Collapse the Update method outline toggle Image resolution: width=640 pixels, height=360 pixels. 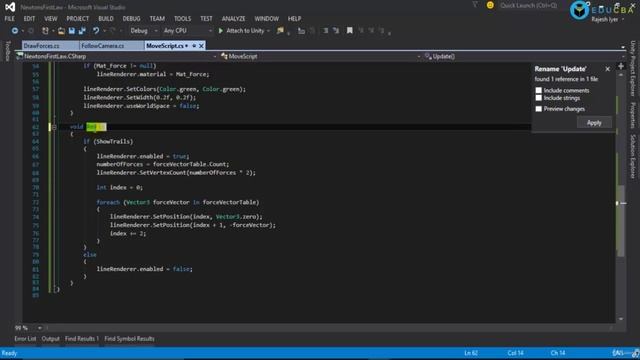(54, 127)
